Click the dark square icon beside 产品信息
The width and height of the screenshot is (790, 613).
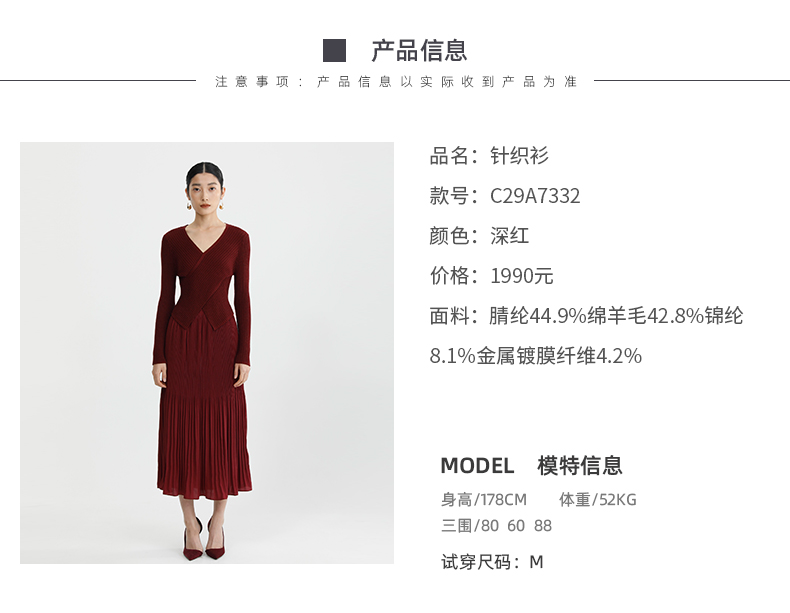coord(335,51)
